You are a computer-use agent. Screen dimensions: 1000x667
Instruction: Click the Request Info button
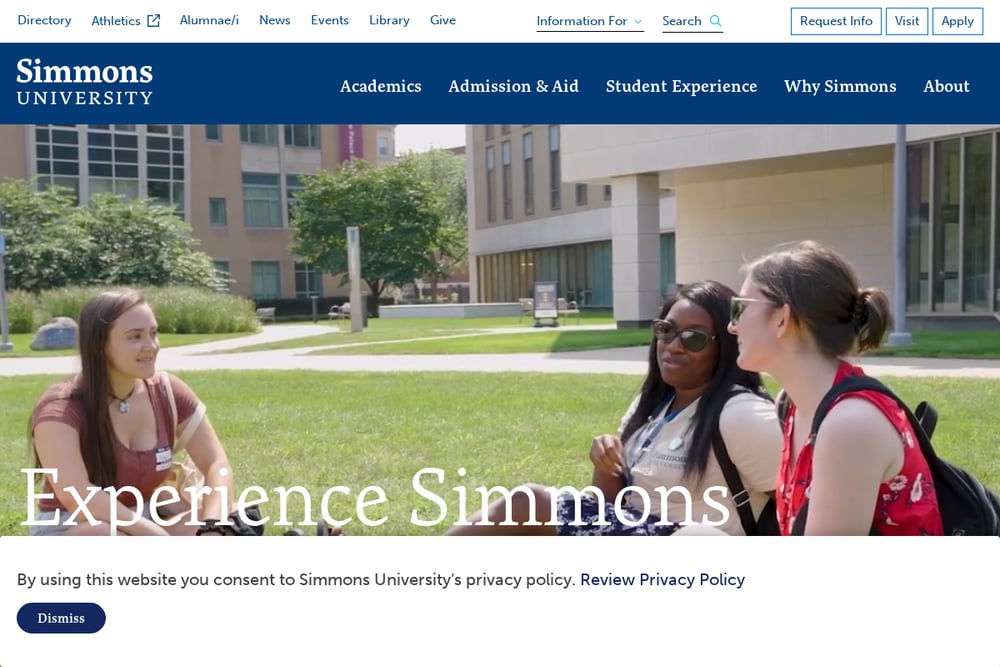(836, 21)
